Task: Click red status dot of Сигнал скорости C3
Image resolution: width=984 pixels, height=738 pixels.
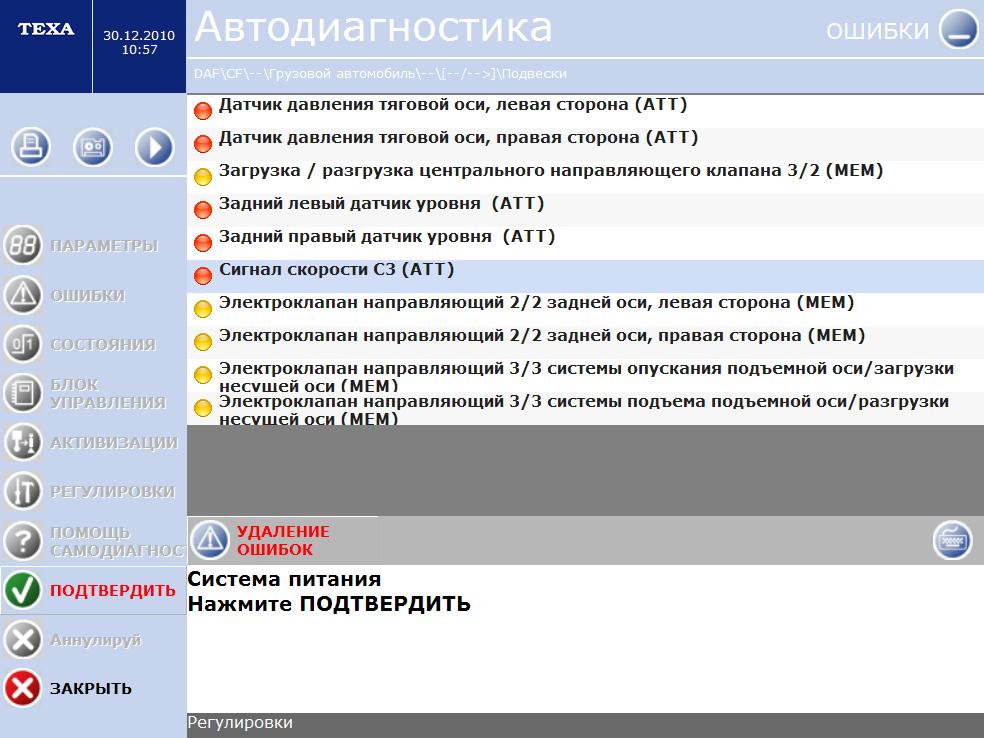Action: tap(203, 276)
